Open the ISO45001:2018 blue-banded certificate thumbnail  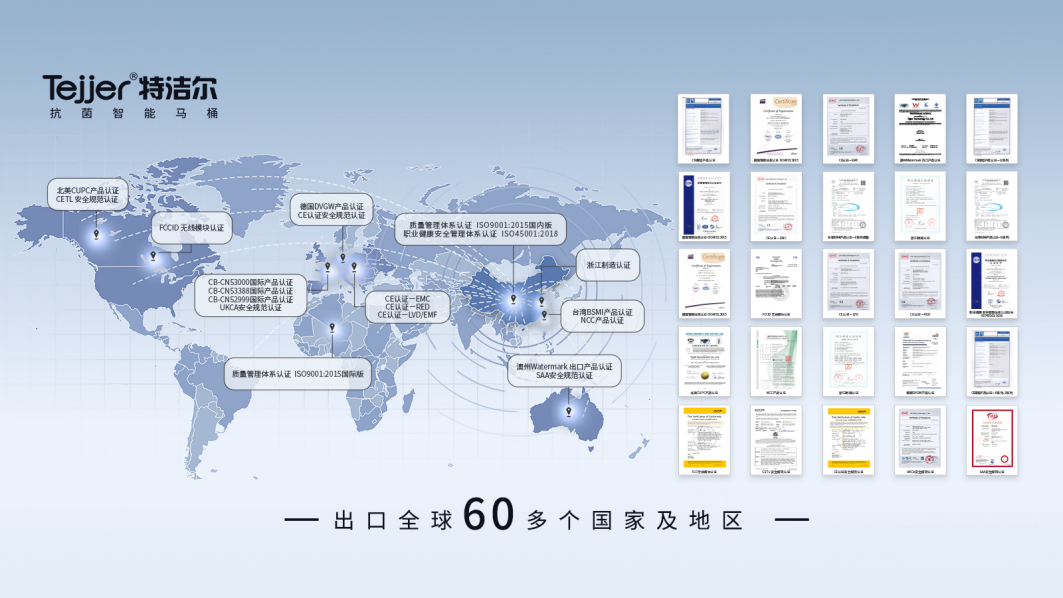[992, 284]
